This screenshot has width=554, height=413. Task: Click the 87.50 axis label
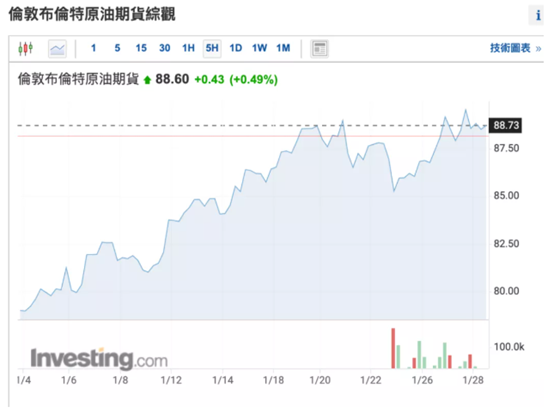pyautogui.click(x=506, y=148)
